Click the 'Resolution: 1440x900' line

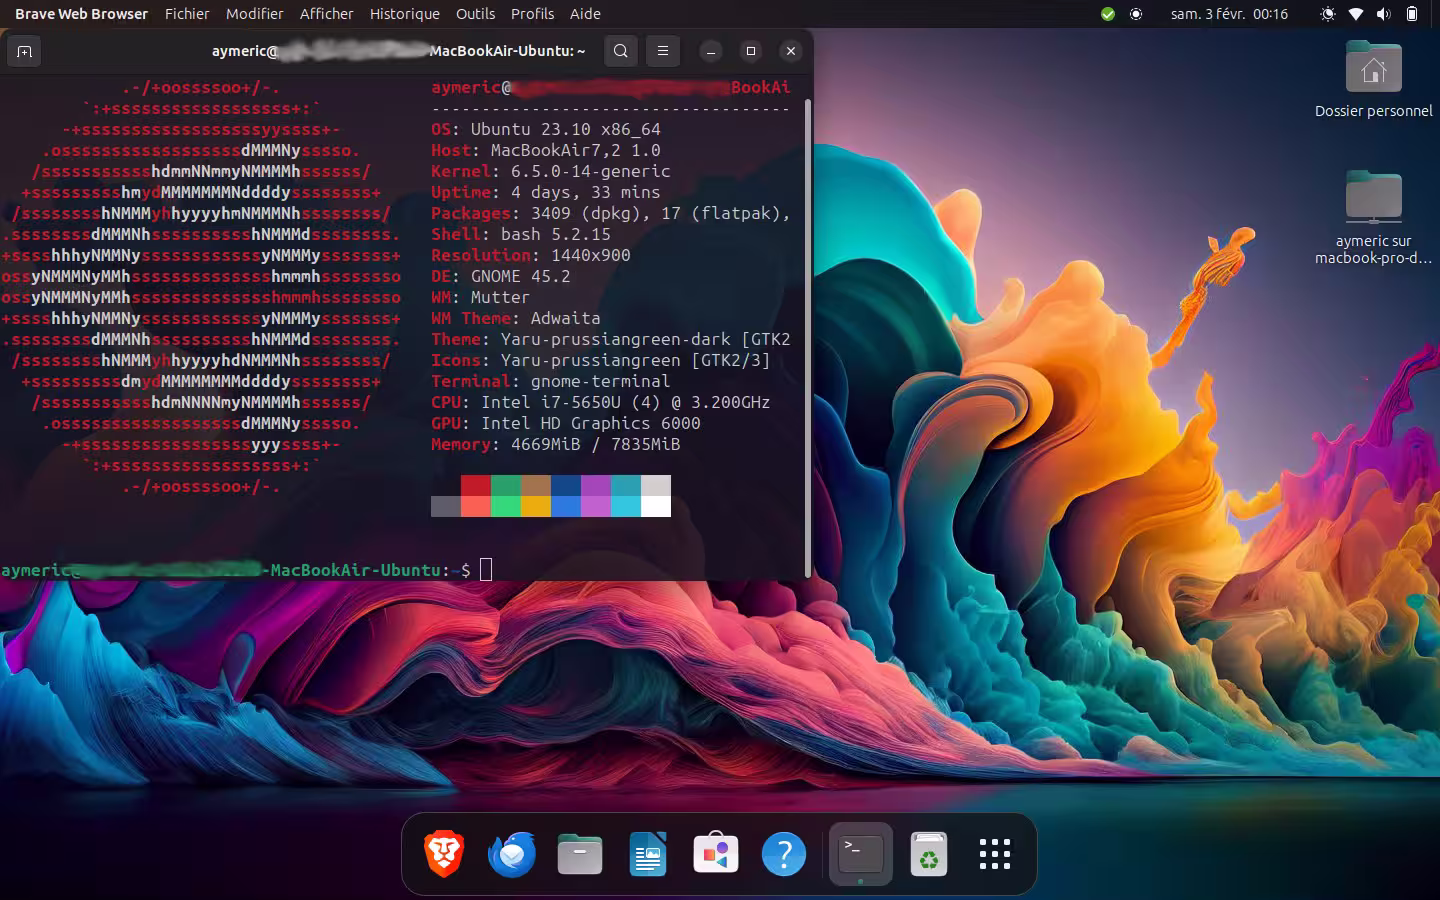click(531, 255)
